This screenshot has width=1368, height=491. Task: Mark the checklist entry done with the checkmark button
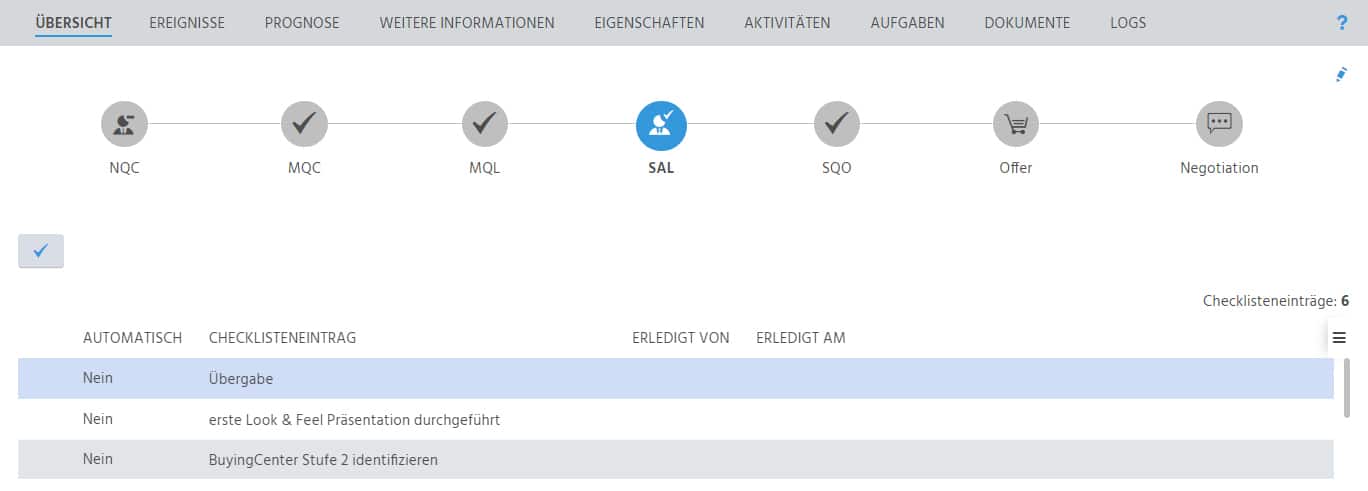click(41, 251)
